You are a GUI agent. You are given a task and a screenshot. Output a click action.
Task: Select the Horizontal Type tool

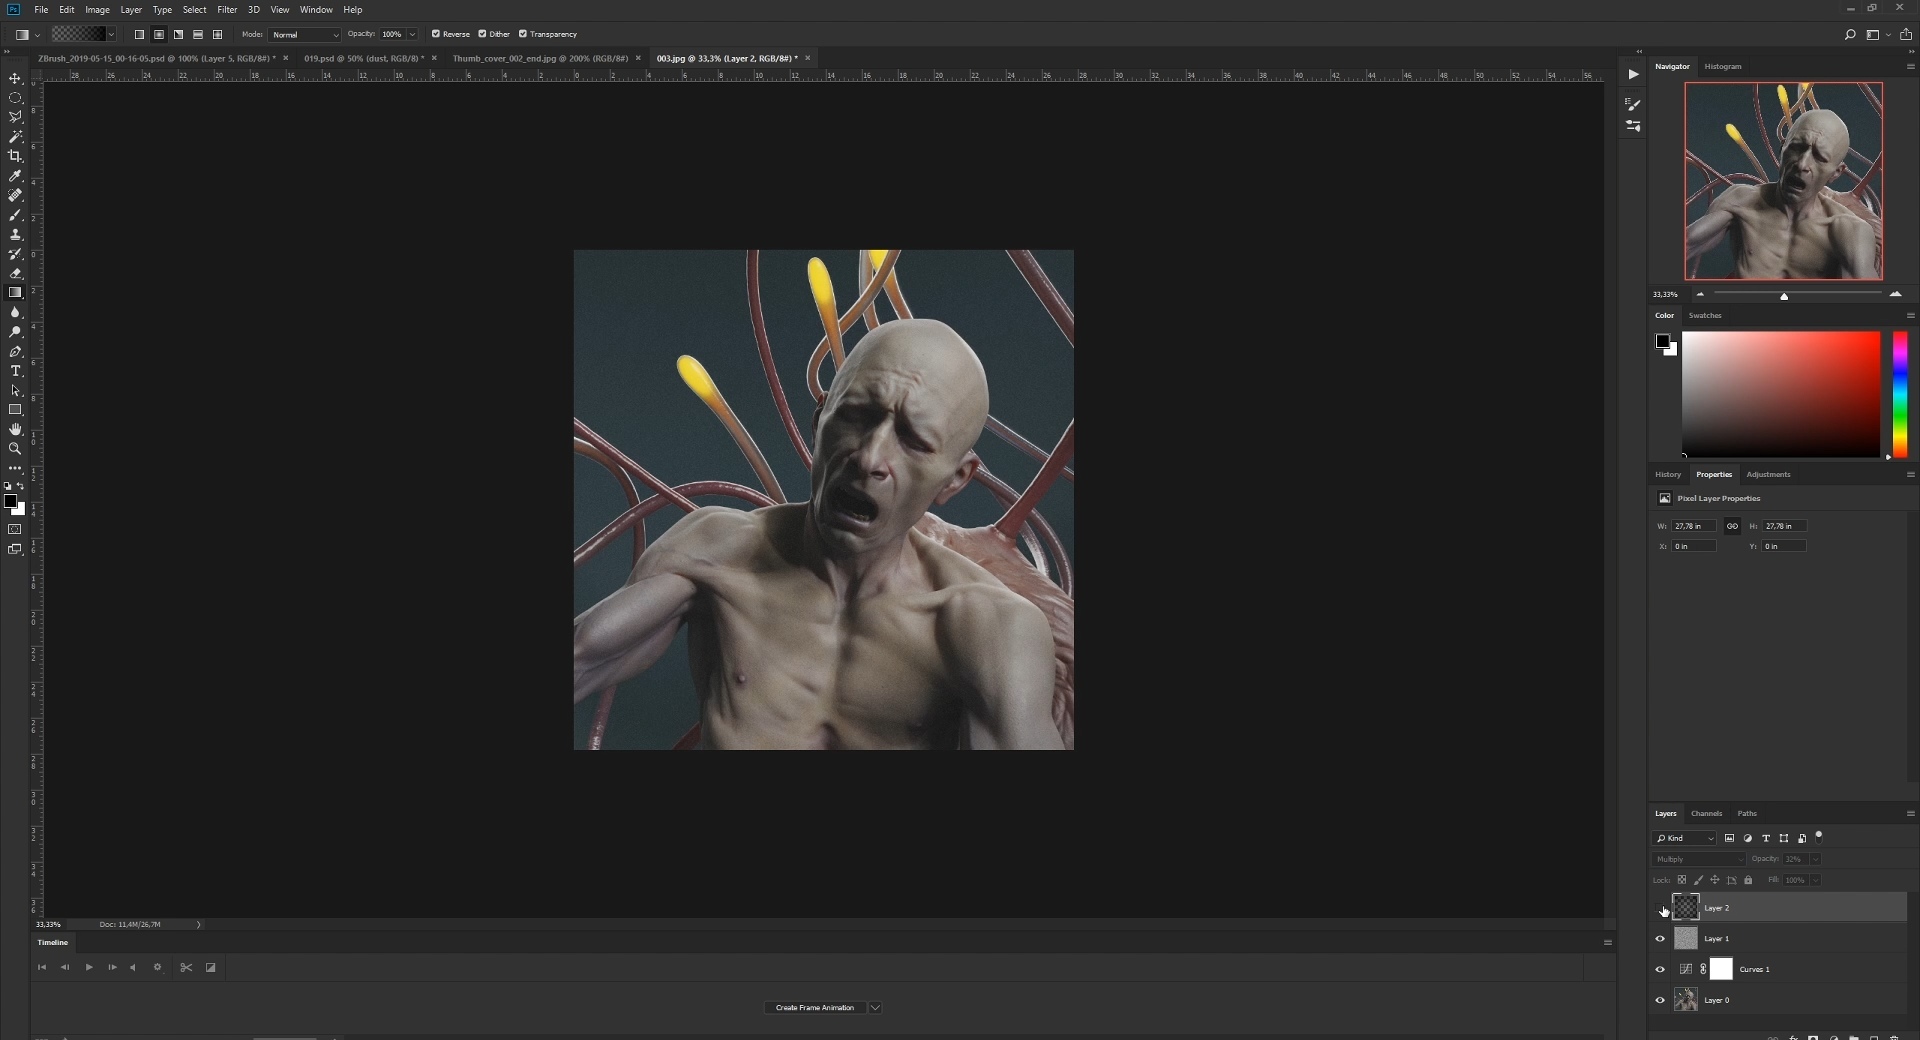click(15, 371)
